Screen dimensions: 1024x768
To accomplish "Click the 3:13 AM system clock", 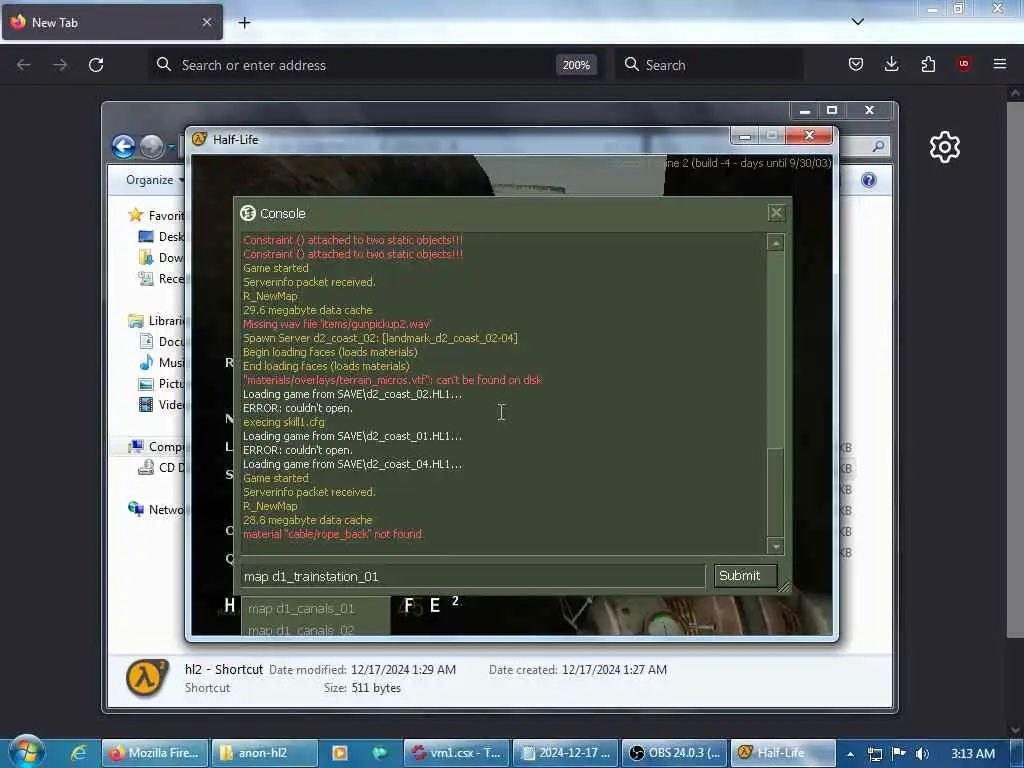I will [972, 754].
